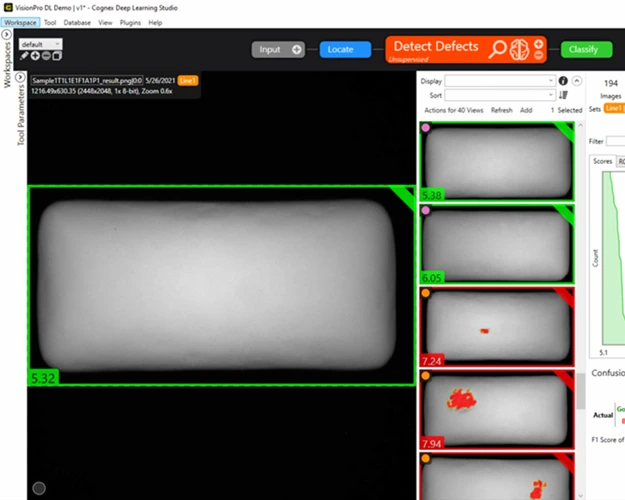Image resolution: width=625 pixels, height=500 pixels.
Task: Click the pencil rename workspace icon
Action: 24,56
